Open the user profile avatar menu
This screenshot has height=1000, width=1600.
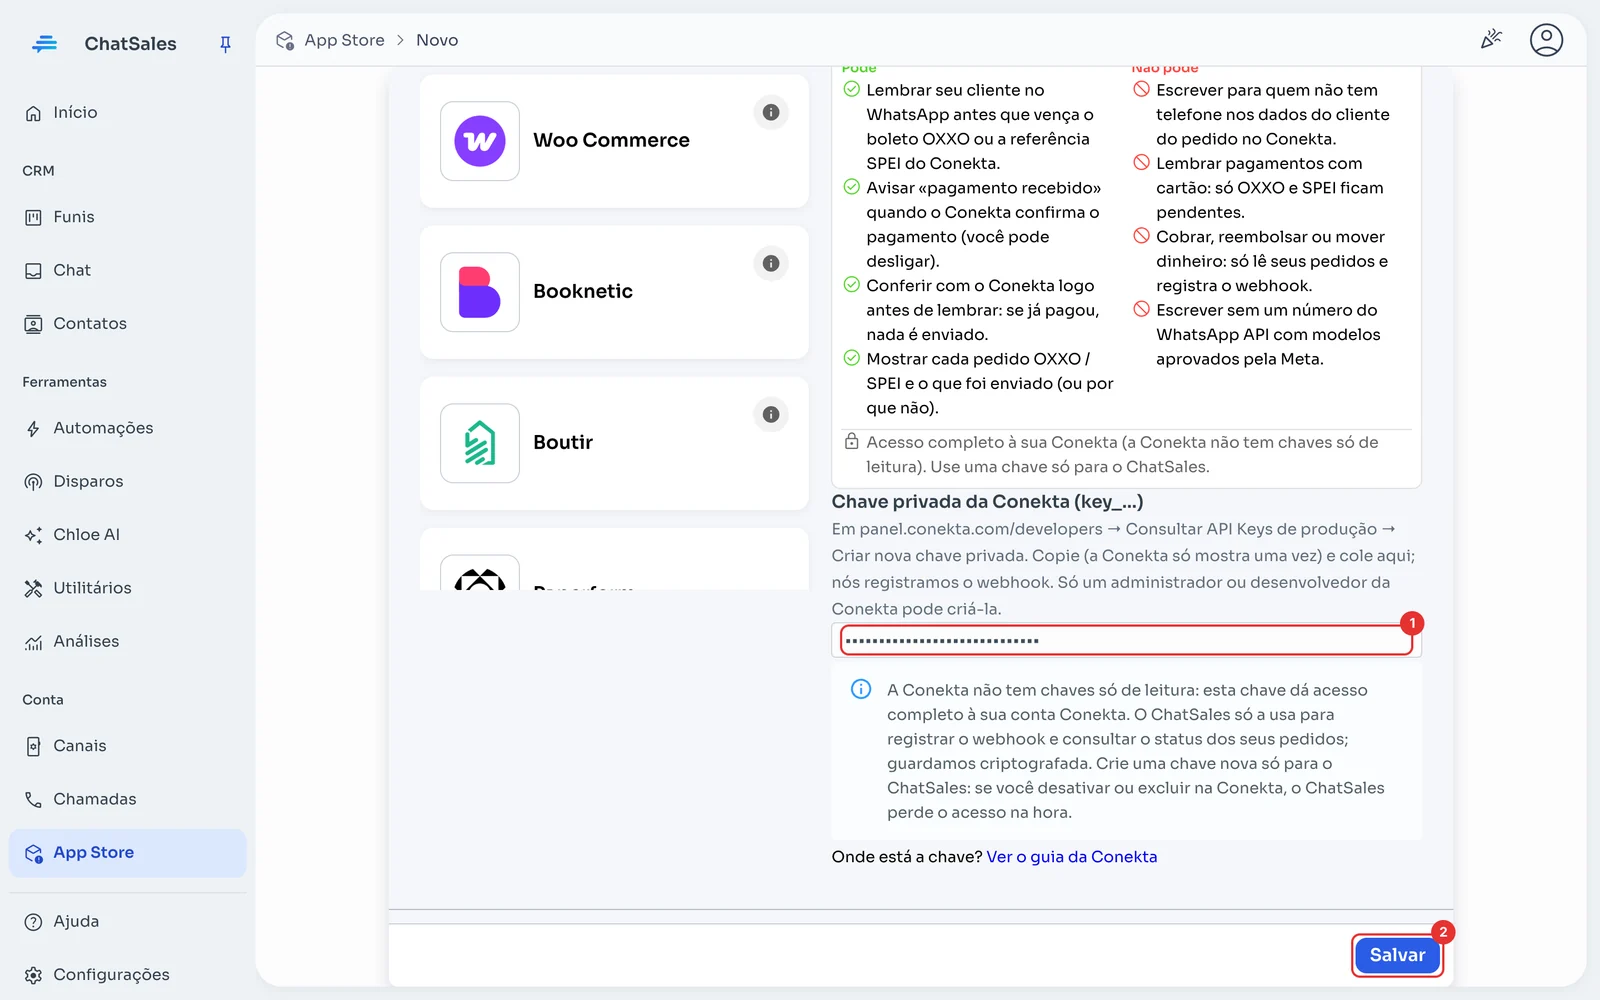point(1546,40)
